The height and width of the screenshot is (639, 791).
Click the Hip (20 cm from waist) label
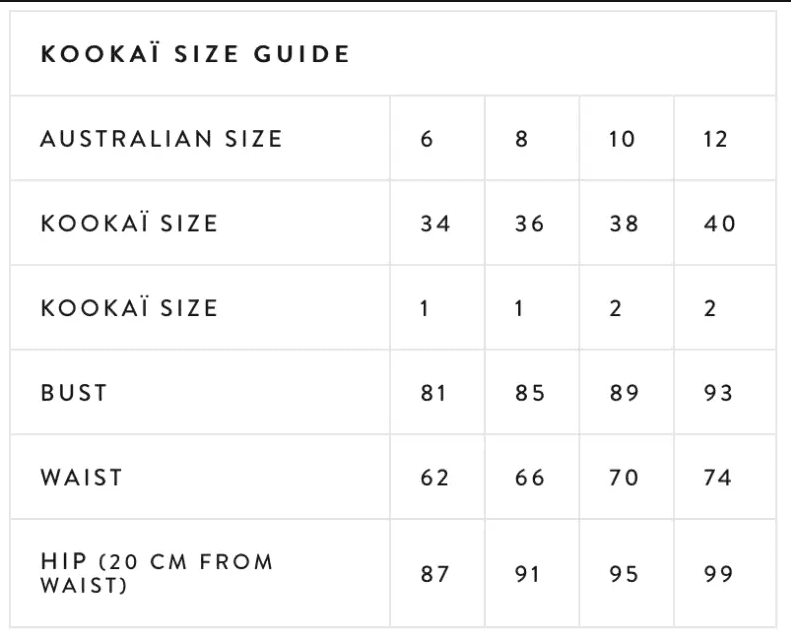[x=156, y=573]
